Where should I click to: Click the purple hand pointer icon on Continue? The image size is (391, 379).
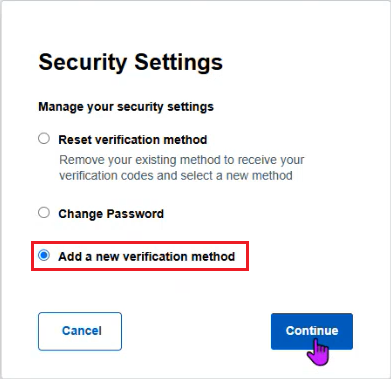click(x=318, y=352)
